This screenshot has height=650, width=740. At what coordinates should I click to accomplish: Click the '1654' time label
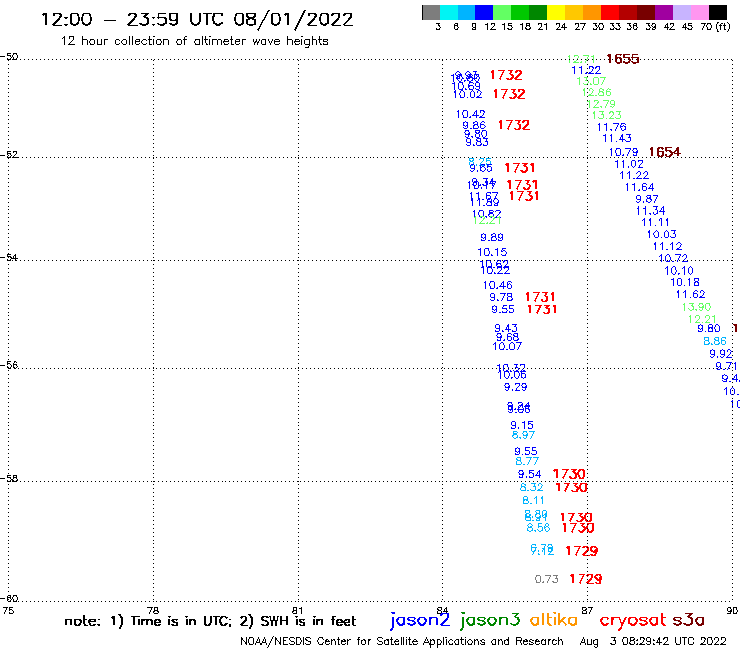pos(664,152)
